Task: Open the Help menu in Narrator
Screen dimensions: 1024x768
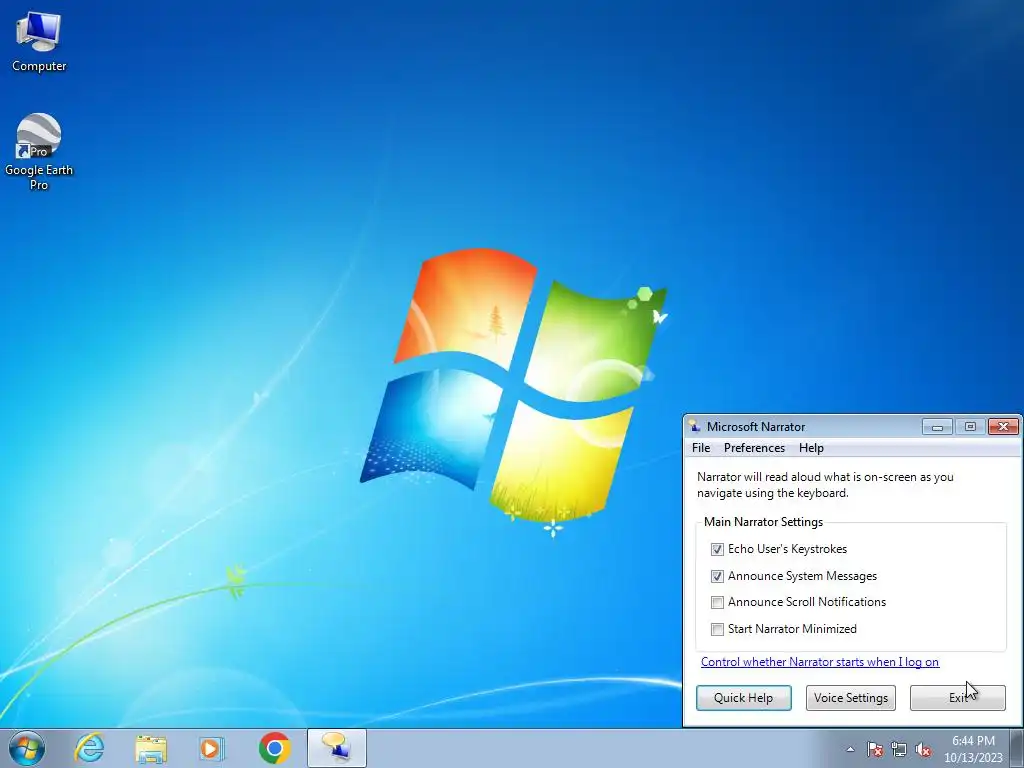Action: (811, 448)
